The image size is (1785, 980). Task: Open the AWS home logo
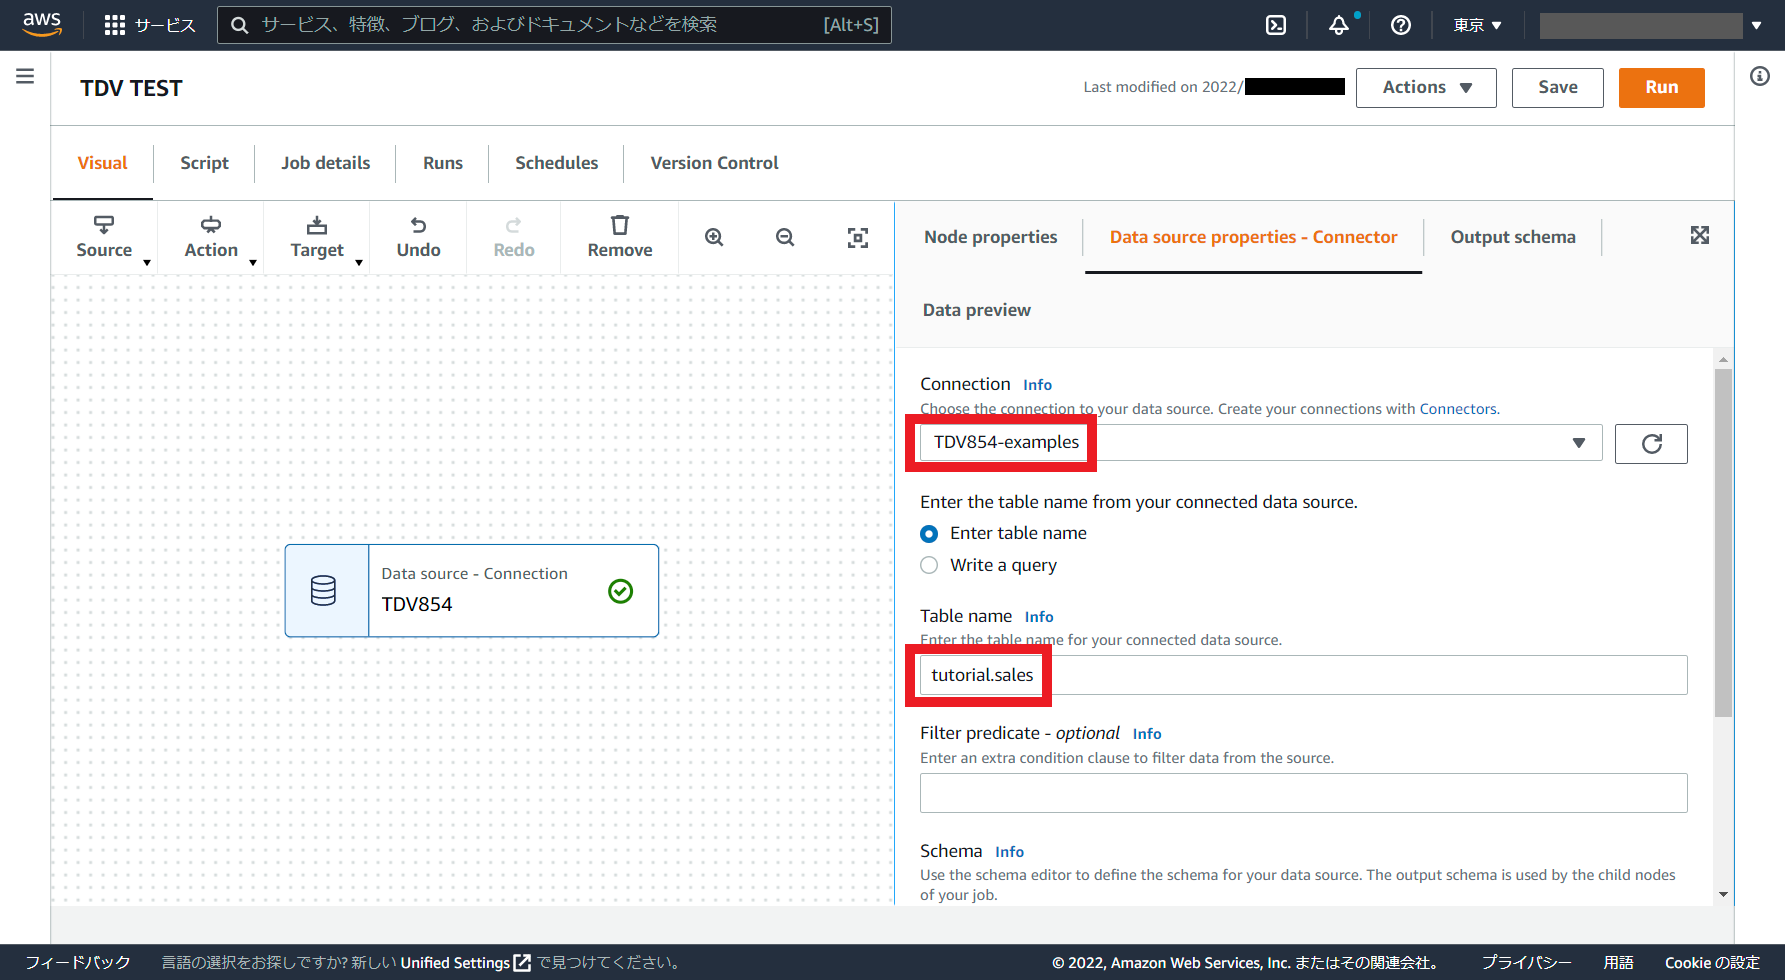[42, 24]
